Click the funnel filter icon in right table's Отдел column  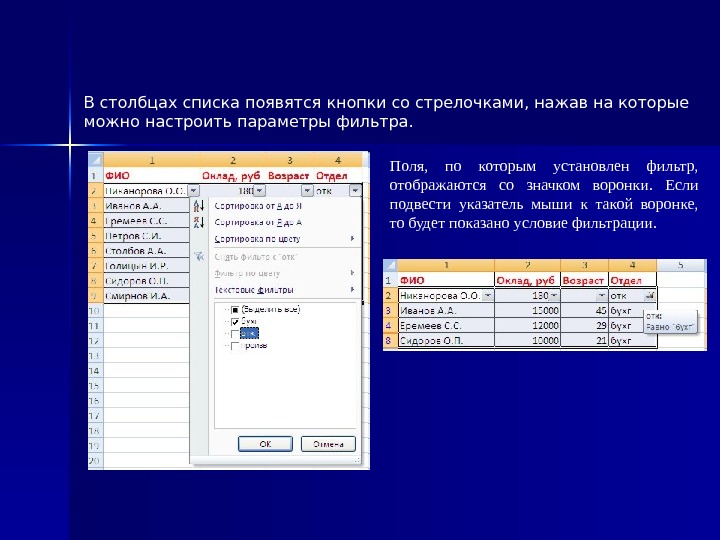click(x=650, y=296)
